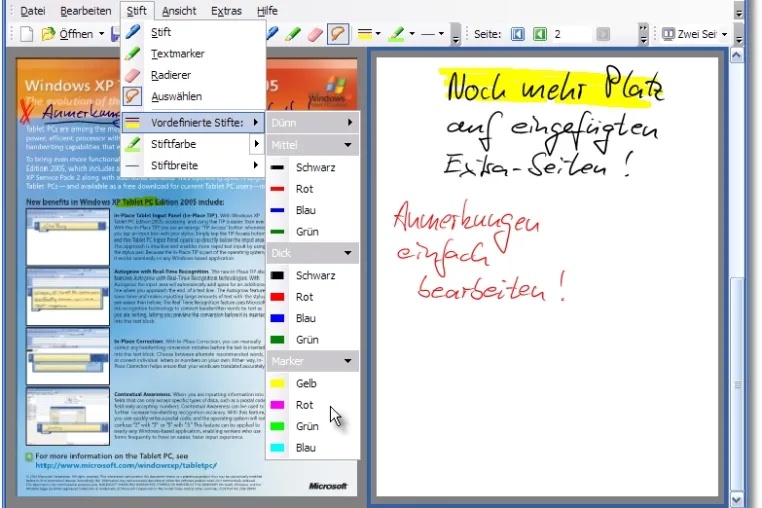Viewport: 762px width, 508px height.
Task: Collapse the Marker pen group
Action: (312, 361)
